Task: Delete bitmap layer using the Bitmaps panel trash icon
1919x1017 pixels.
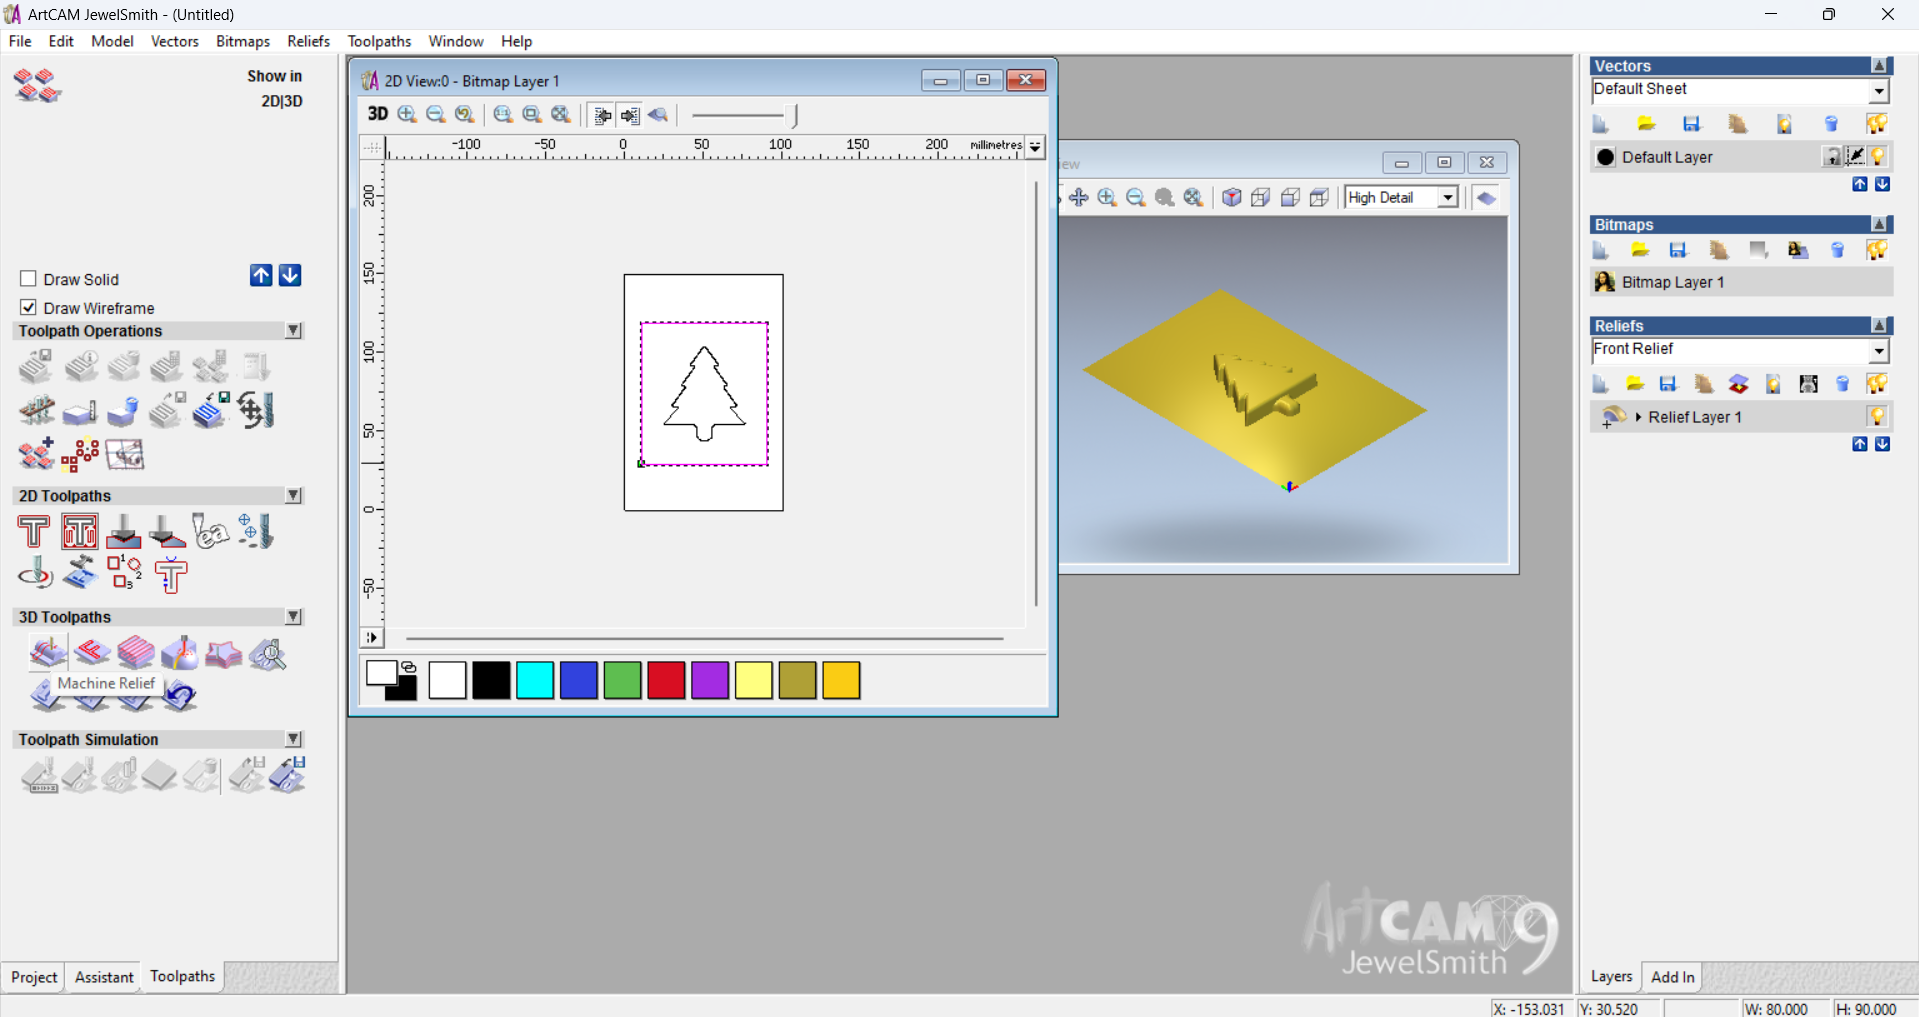Action: click(x=1838, y=250)
